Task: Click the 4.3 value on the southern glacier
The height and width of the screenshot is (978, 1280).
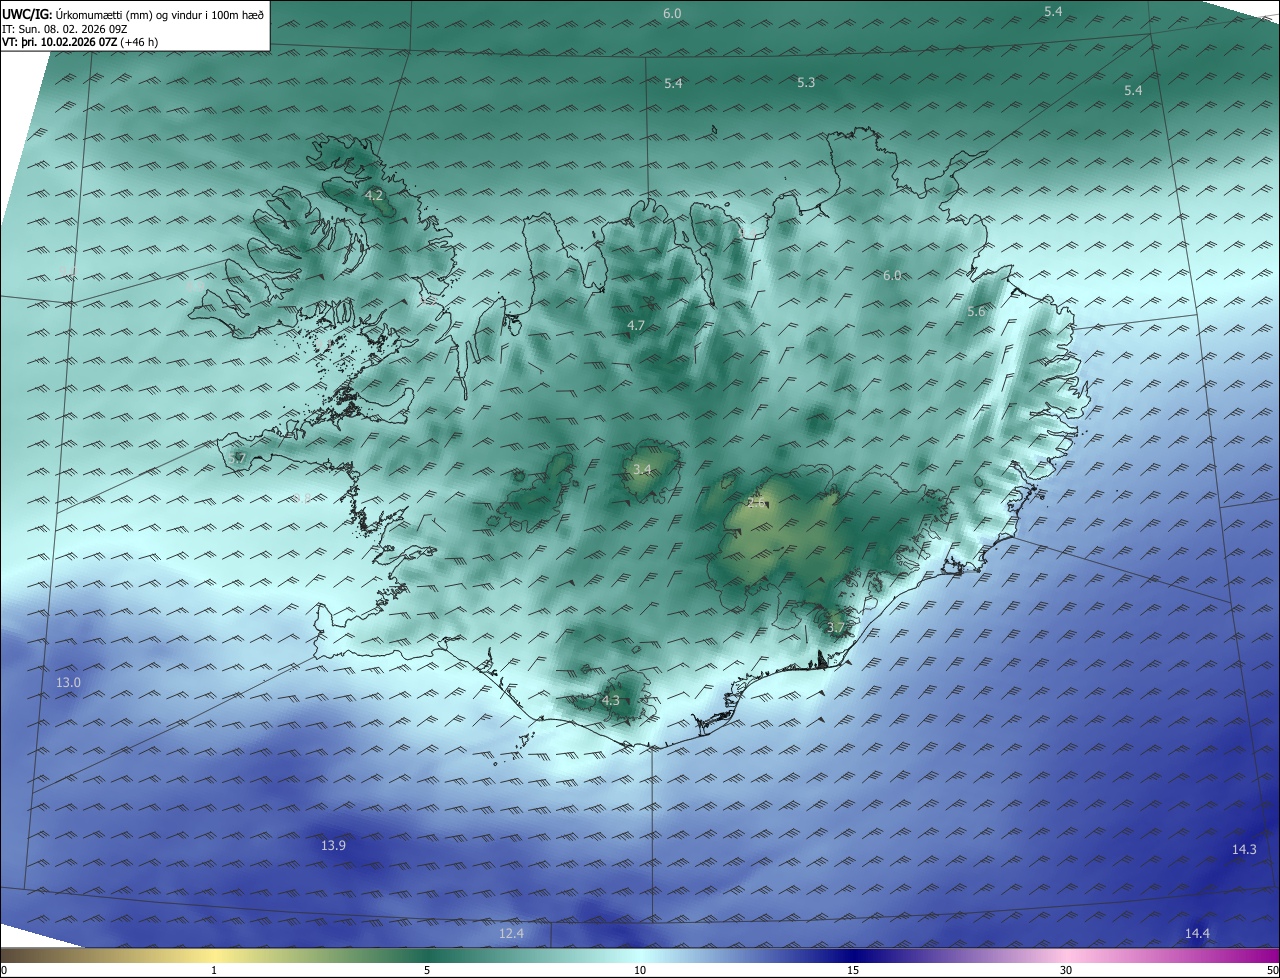Action: [611, 700]
